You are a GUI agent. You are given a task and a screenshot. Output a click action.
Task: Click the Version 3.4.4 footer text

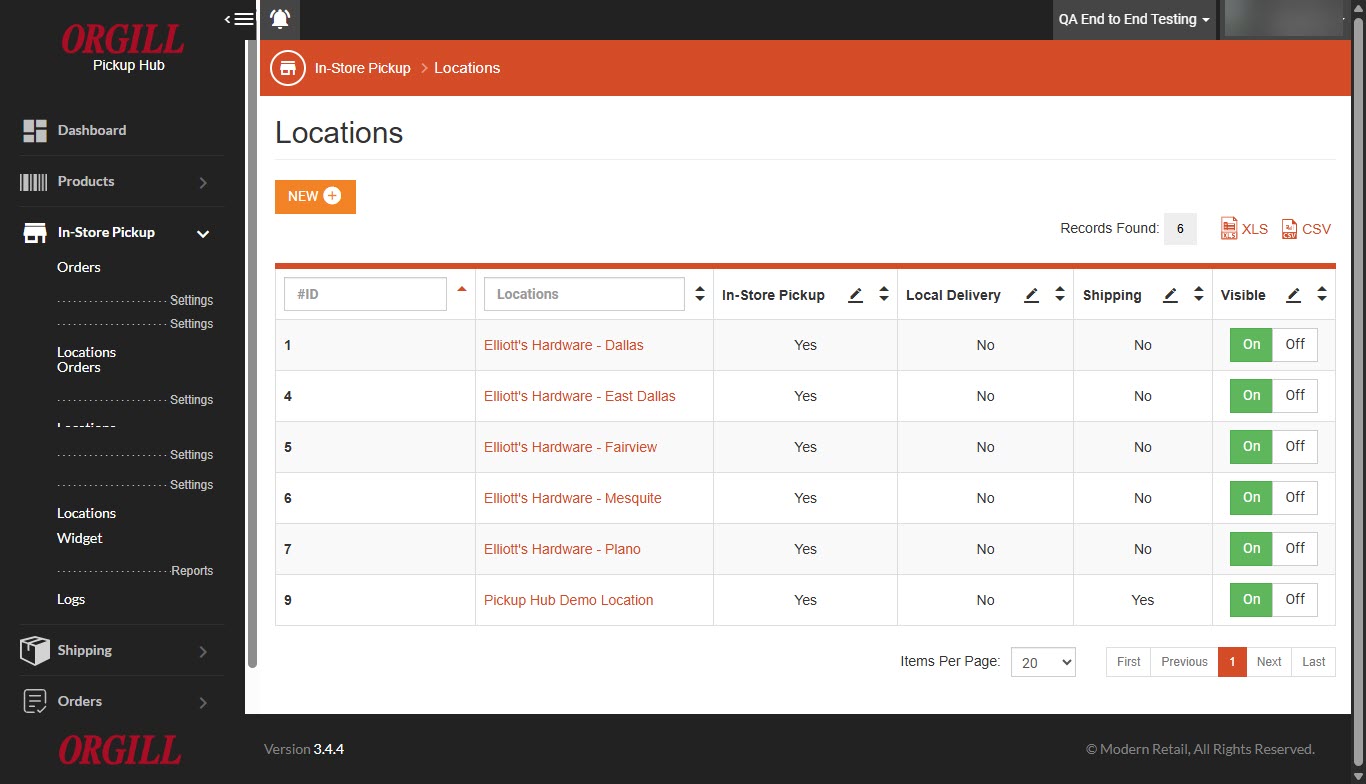click(304, 749)
